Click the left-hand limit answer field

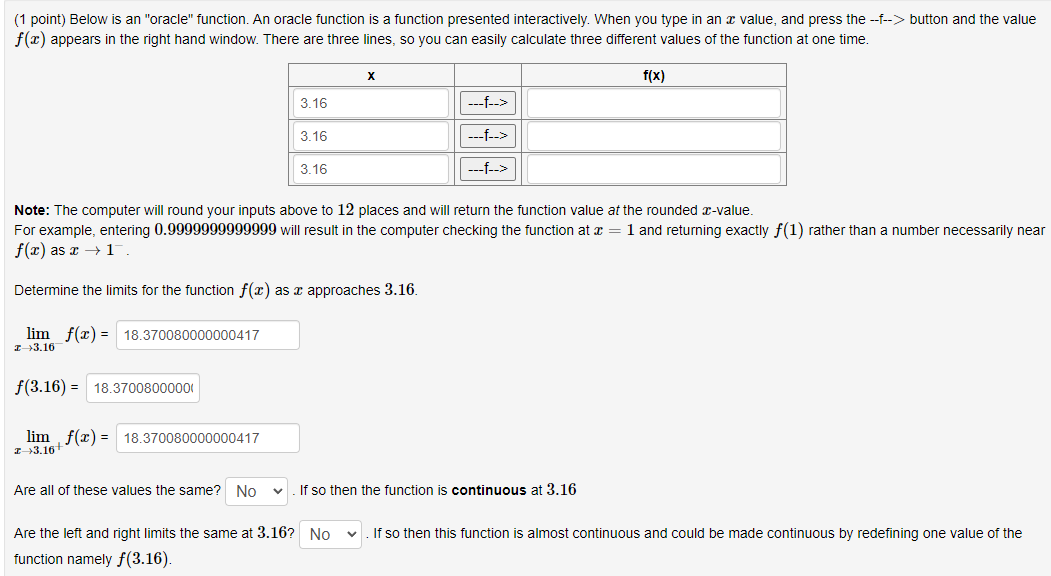pyautogui.click(x=207, y=334)
